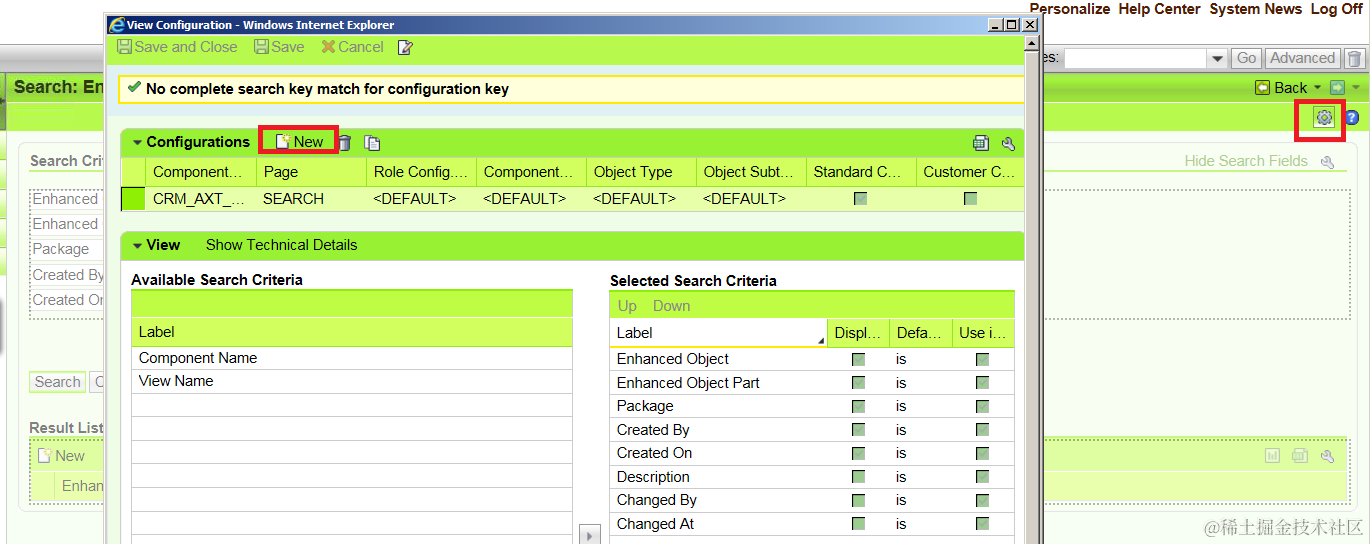Toggle Display checkbox for Enhanced Object Part
This screenshot has height=544, width=1370.
858,383
